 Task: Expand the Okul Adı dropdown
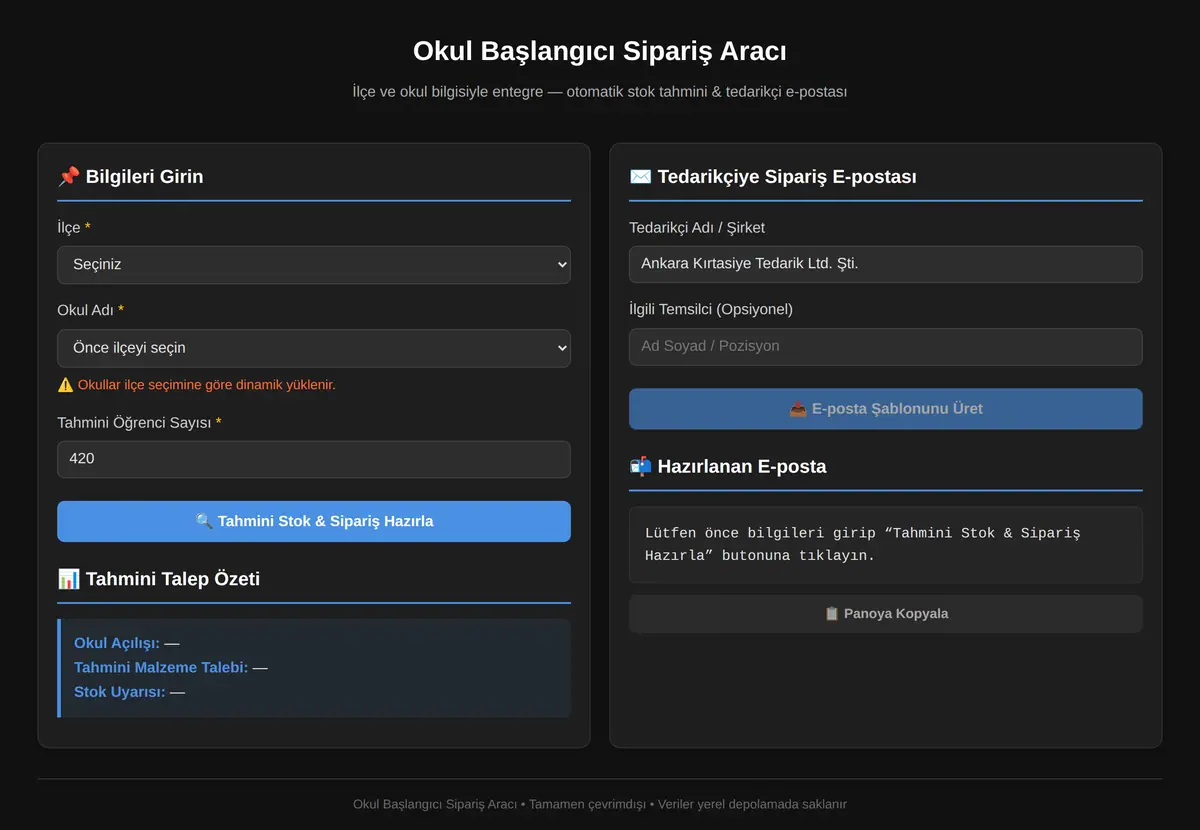[314, 348]
